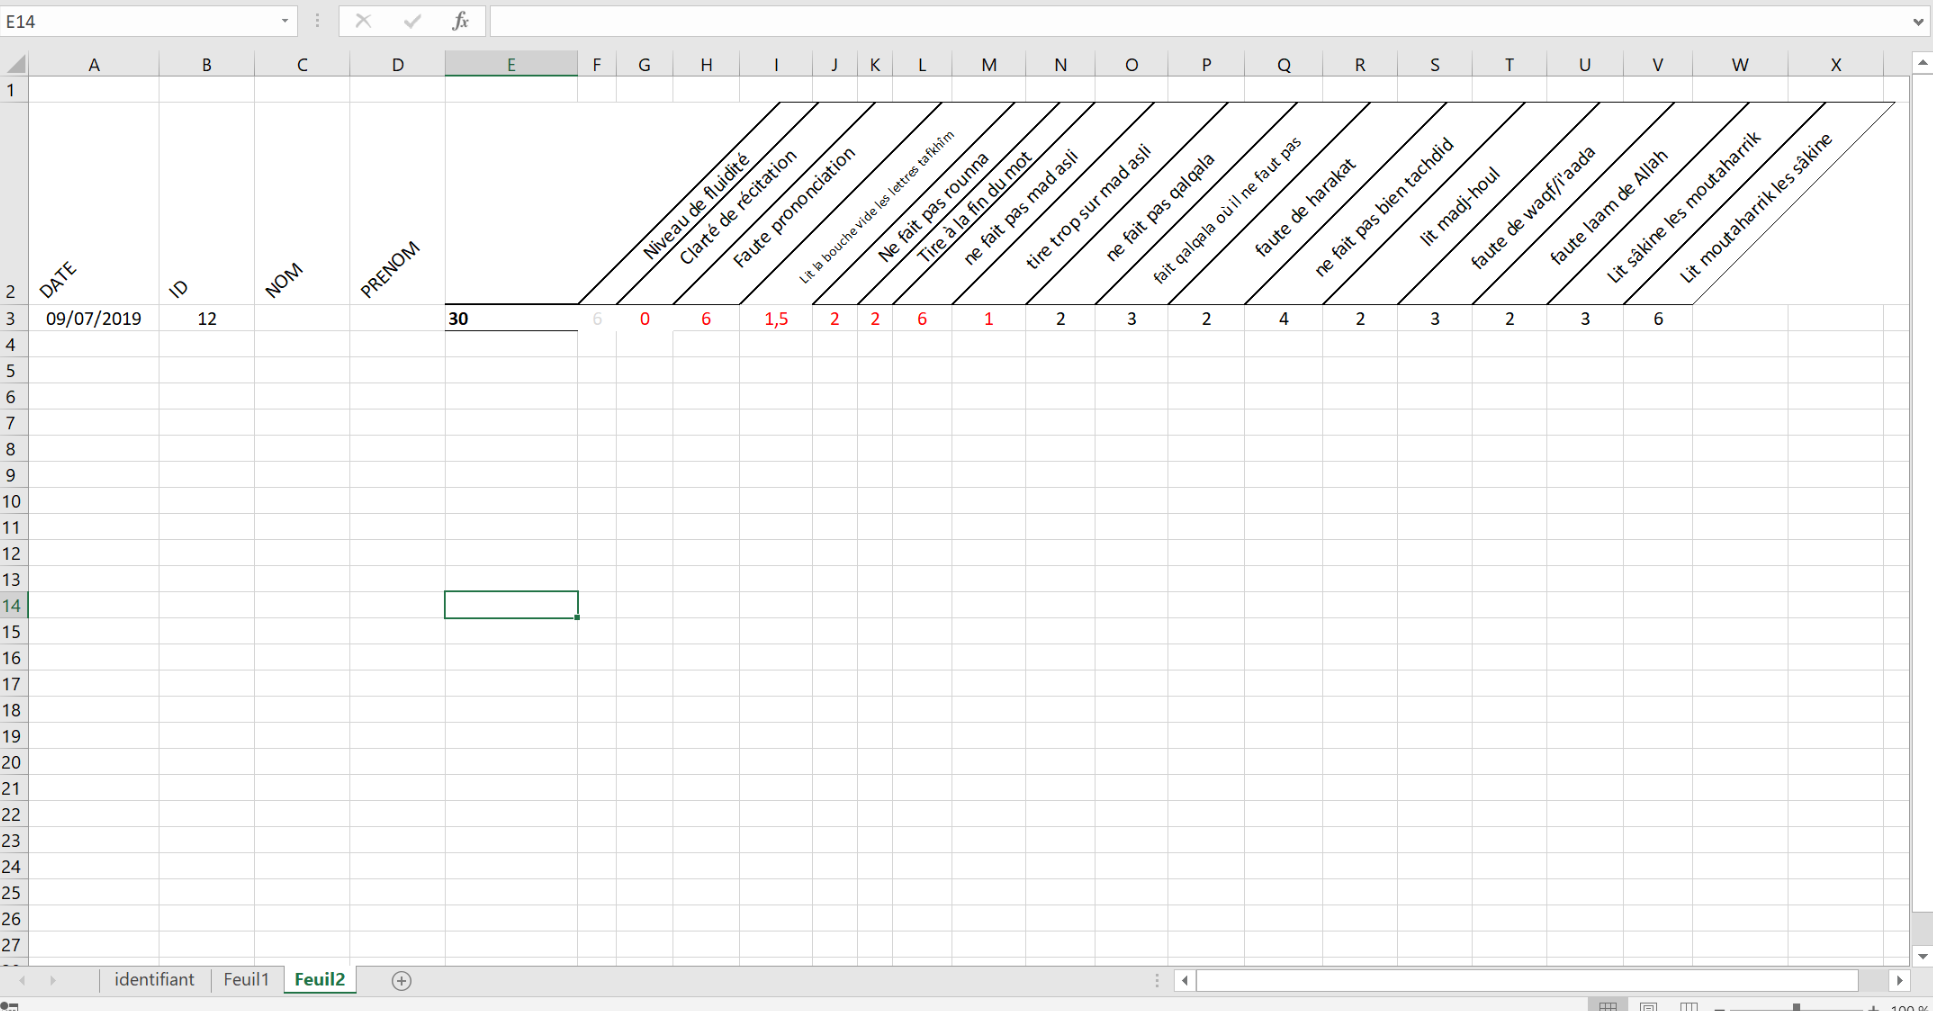Select row 20 header
This screenshot has width=1933, height=1011.
tap(12, 762)
